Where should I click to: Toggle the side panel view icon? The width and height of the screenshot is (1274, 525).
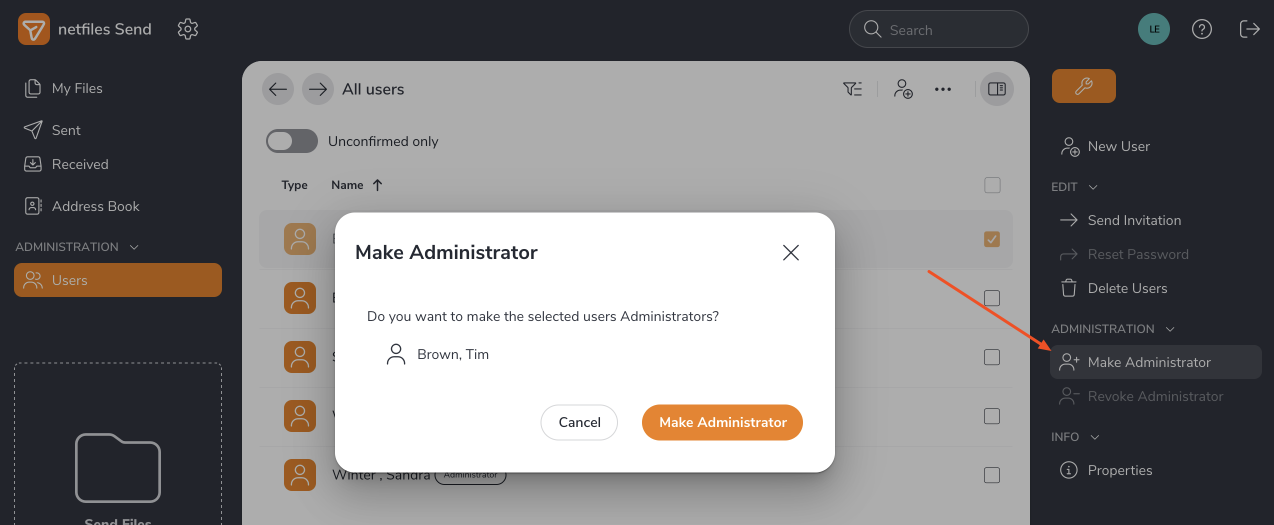click(x=996, y=89)
